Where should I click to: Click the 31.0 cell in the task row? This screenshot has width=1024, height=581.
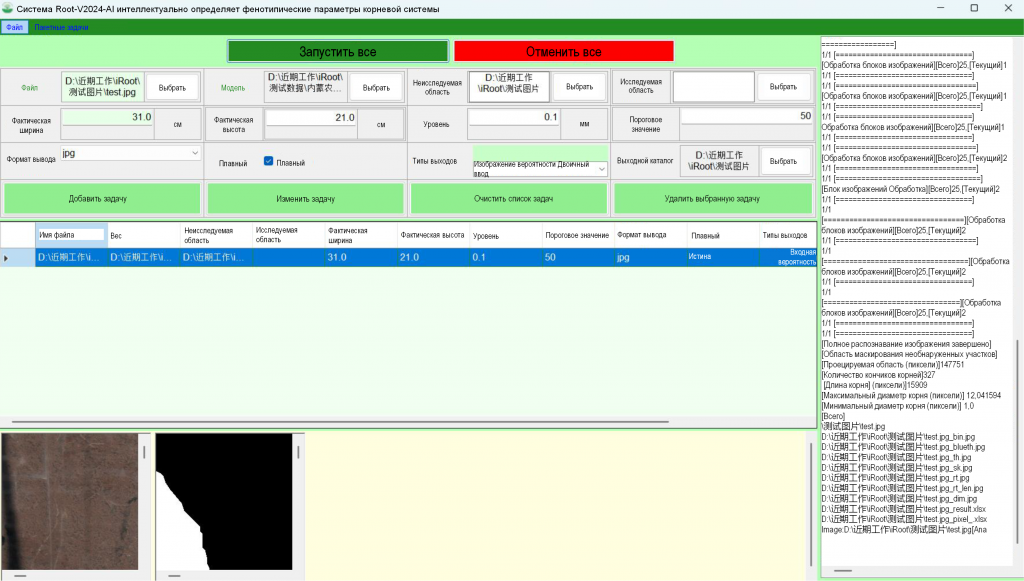point(360,257)
